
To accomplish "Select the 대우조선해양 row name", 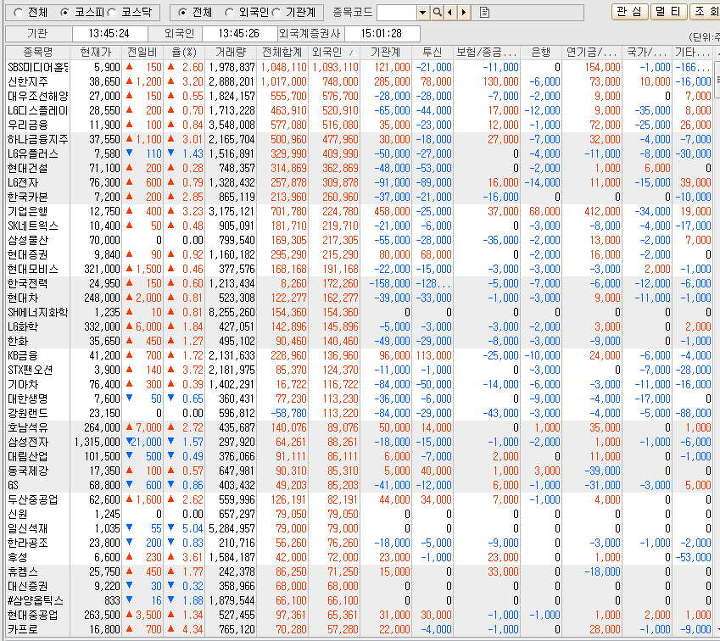I will (38, 96).
